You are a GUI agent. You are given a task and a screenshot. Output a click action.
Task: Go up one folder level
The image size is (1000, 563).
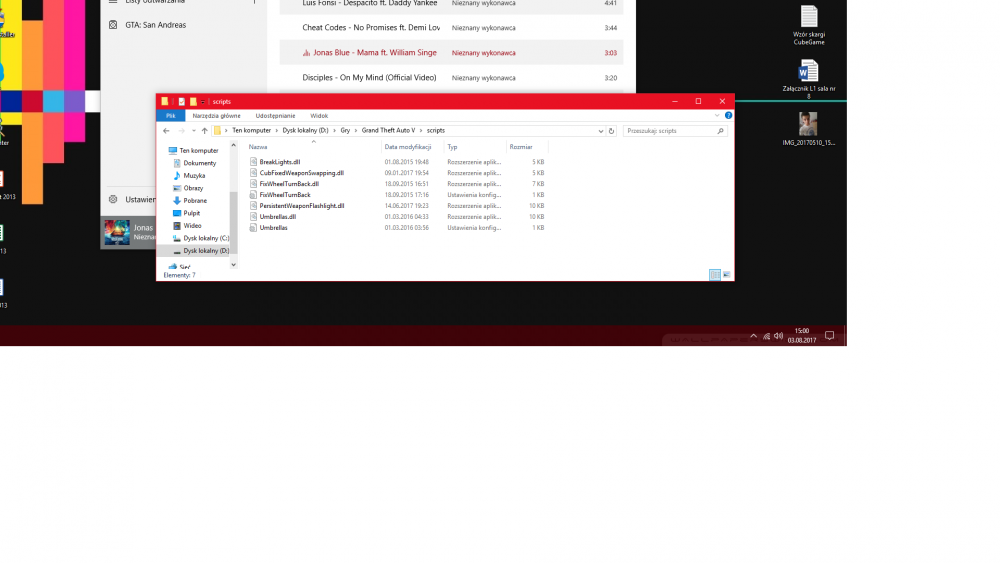pos(204,131)
